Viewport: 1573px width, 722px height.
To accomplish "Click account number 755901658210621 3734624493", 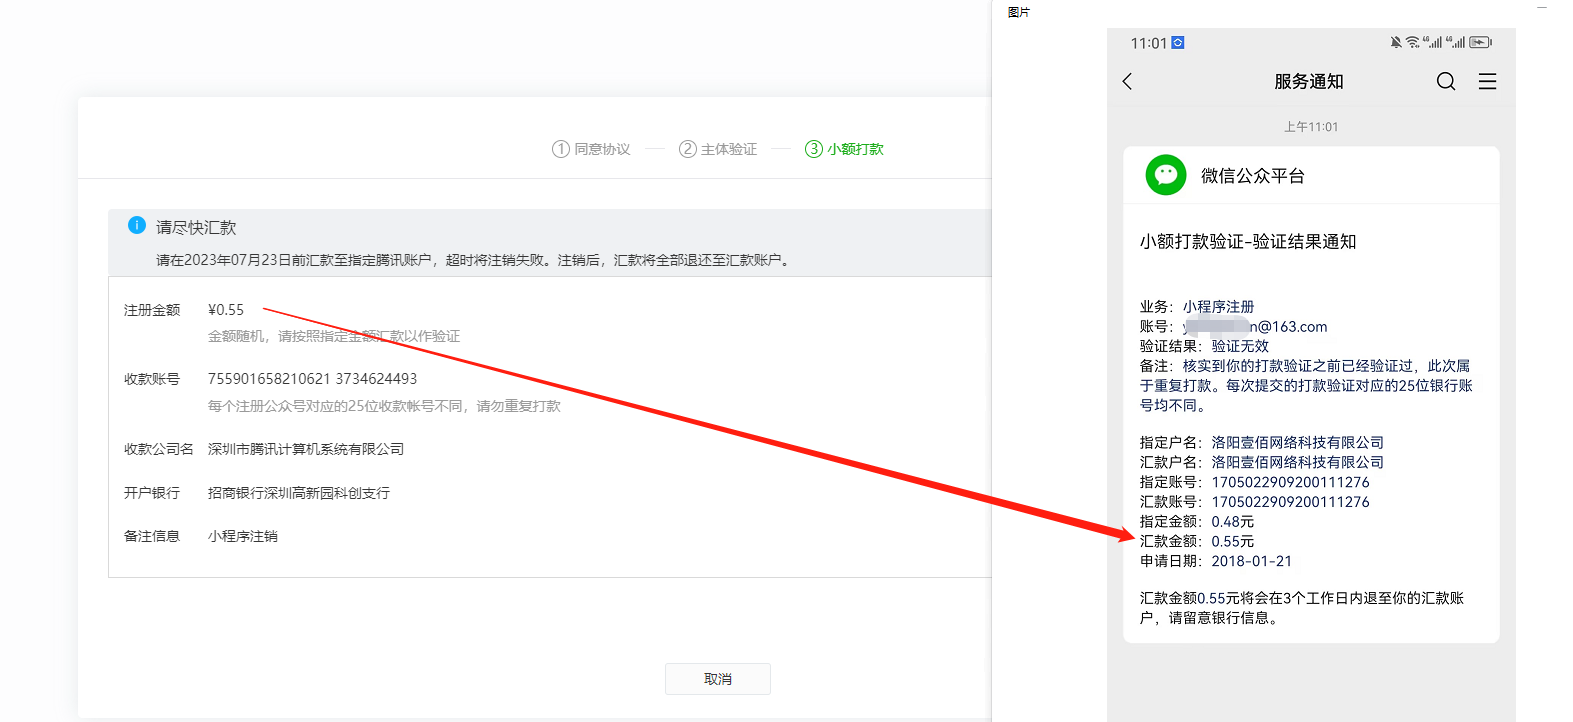I will [312, 379].
